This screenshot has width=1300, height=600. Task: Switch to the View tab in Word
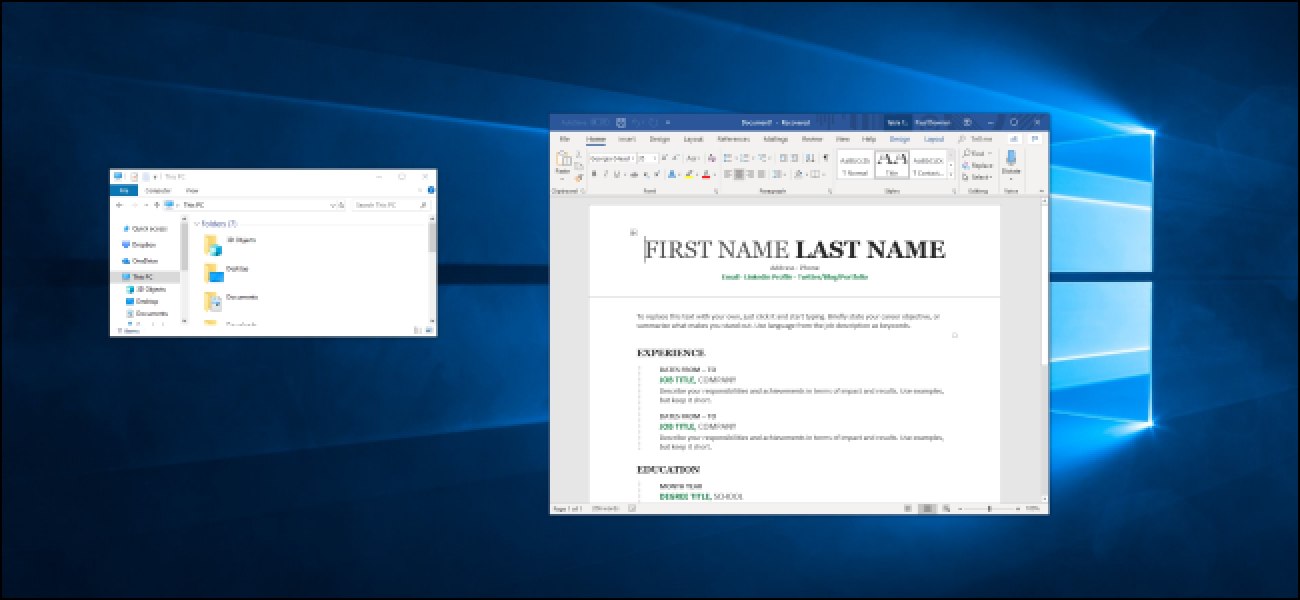[843, 139]
